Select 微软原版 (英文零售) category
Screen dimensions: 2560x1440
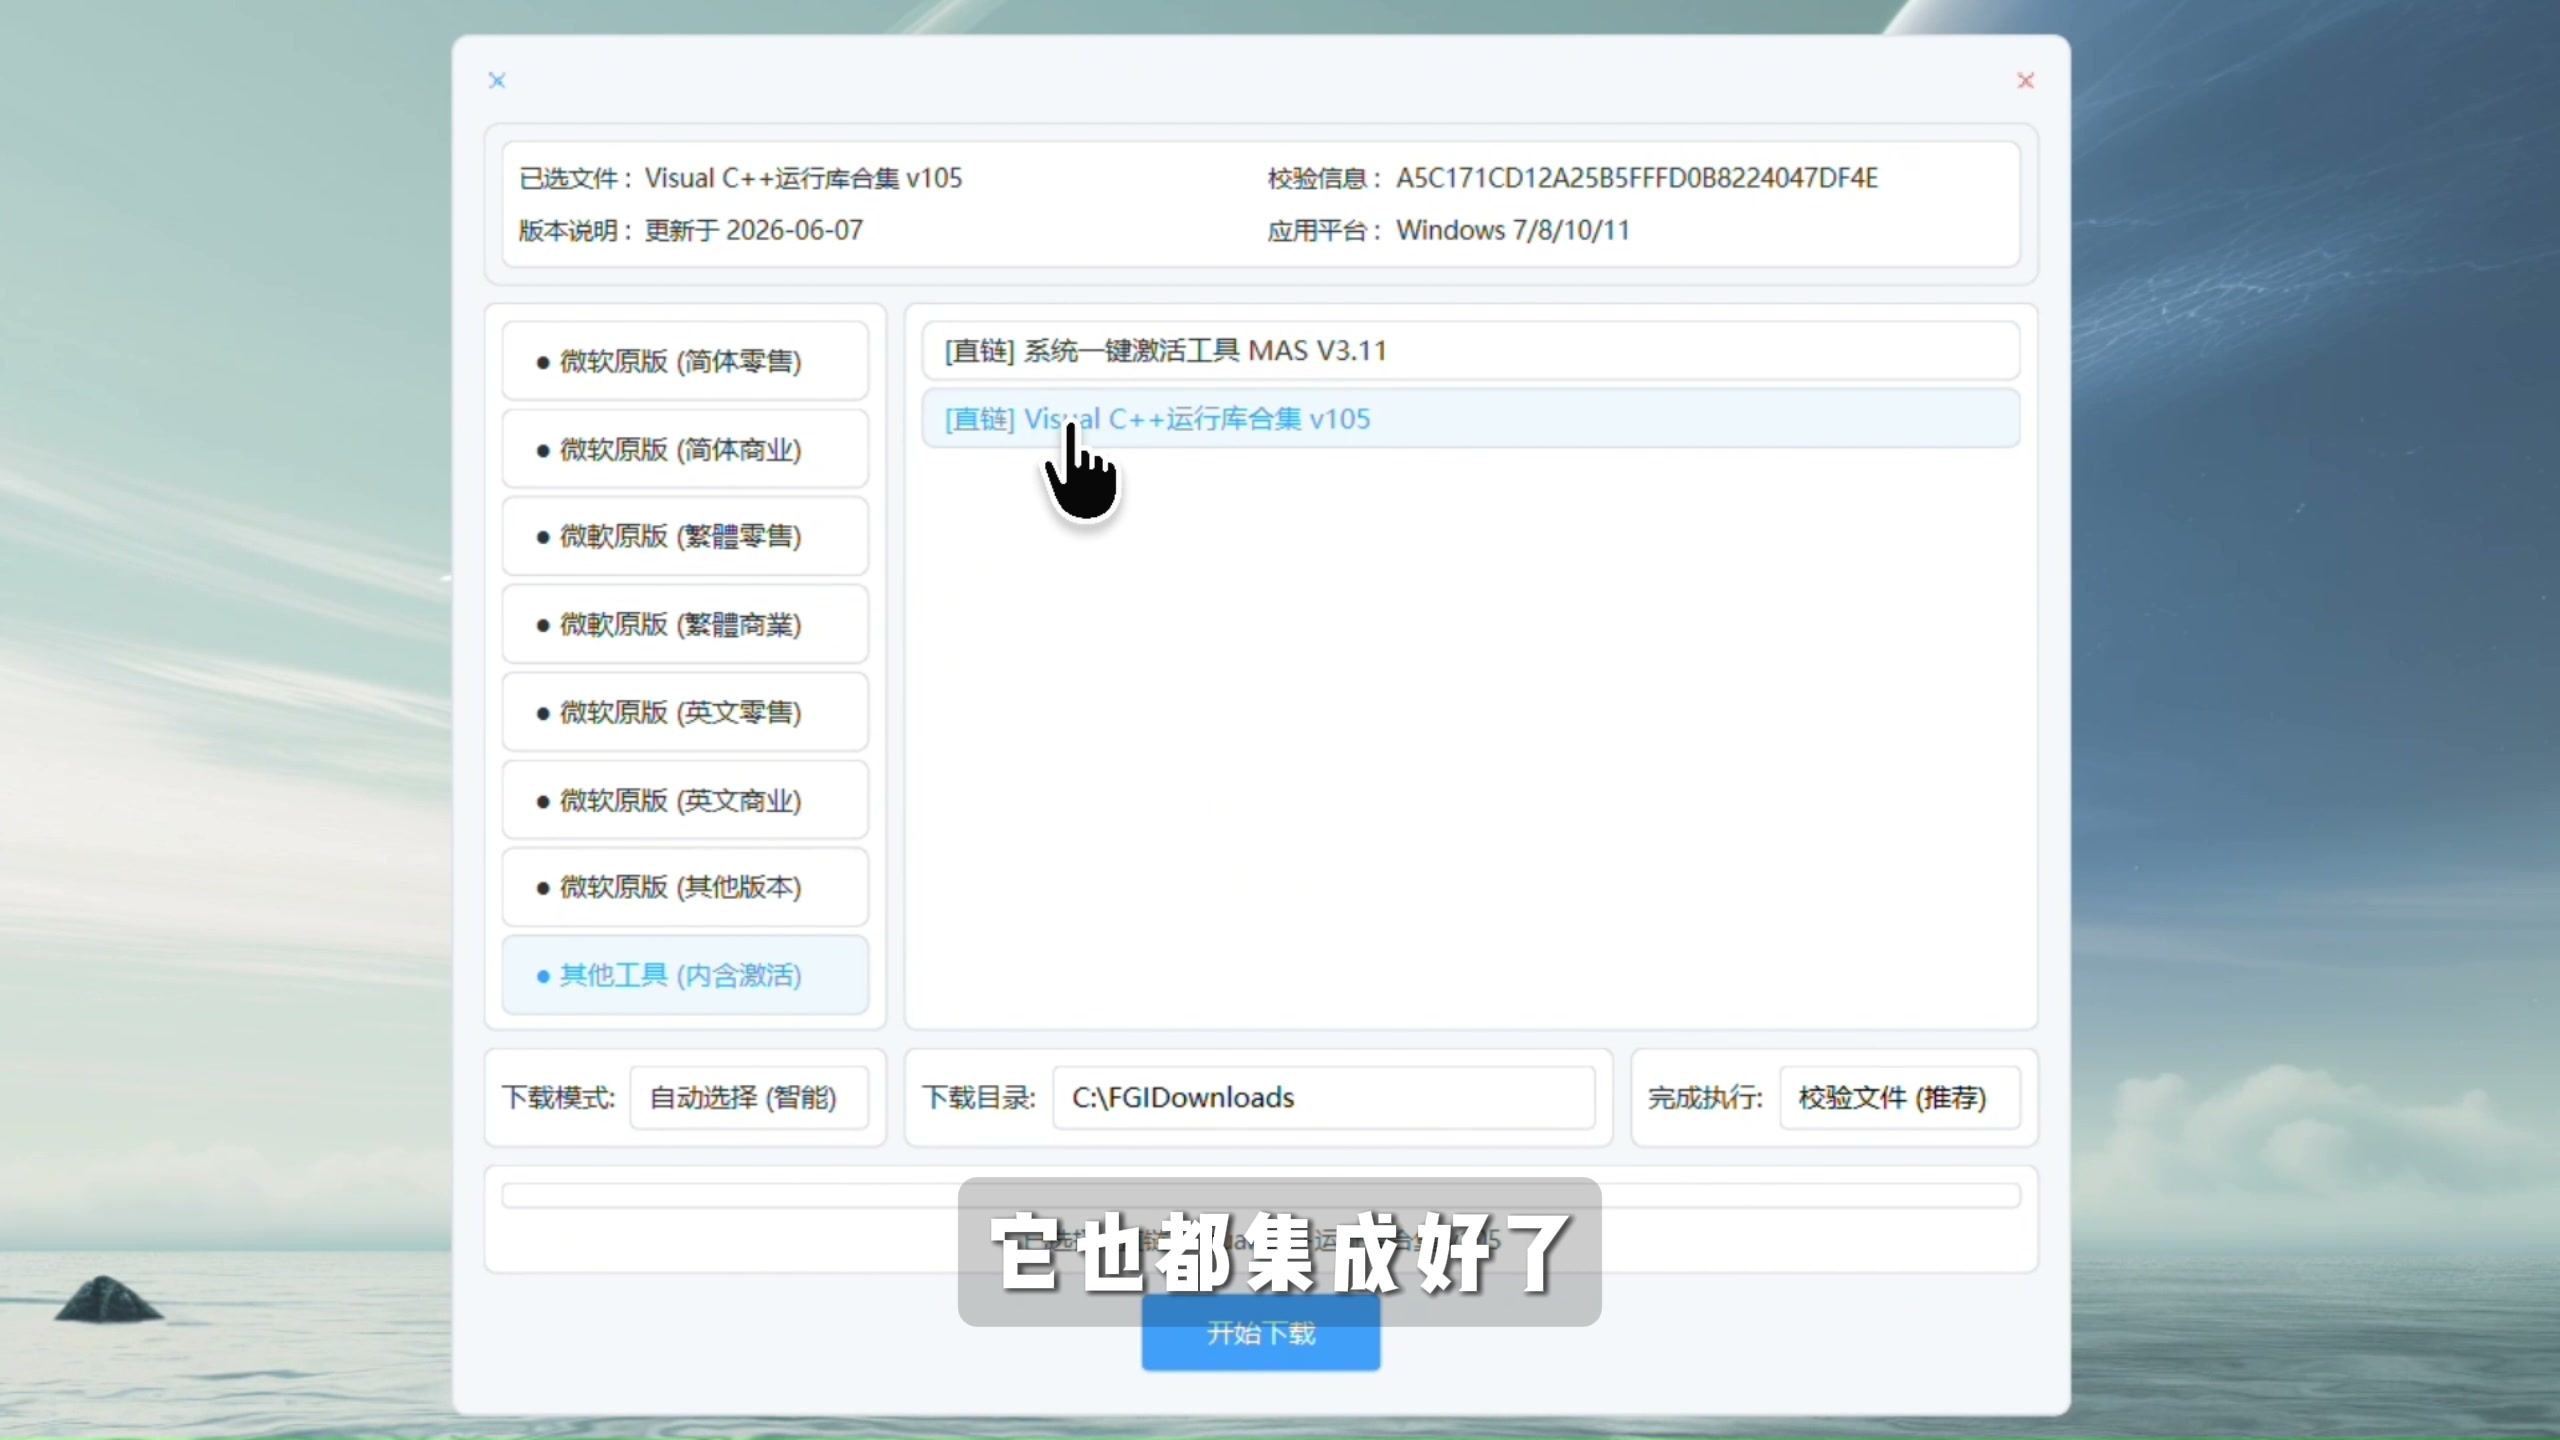[685, 712]
